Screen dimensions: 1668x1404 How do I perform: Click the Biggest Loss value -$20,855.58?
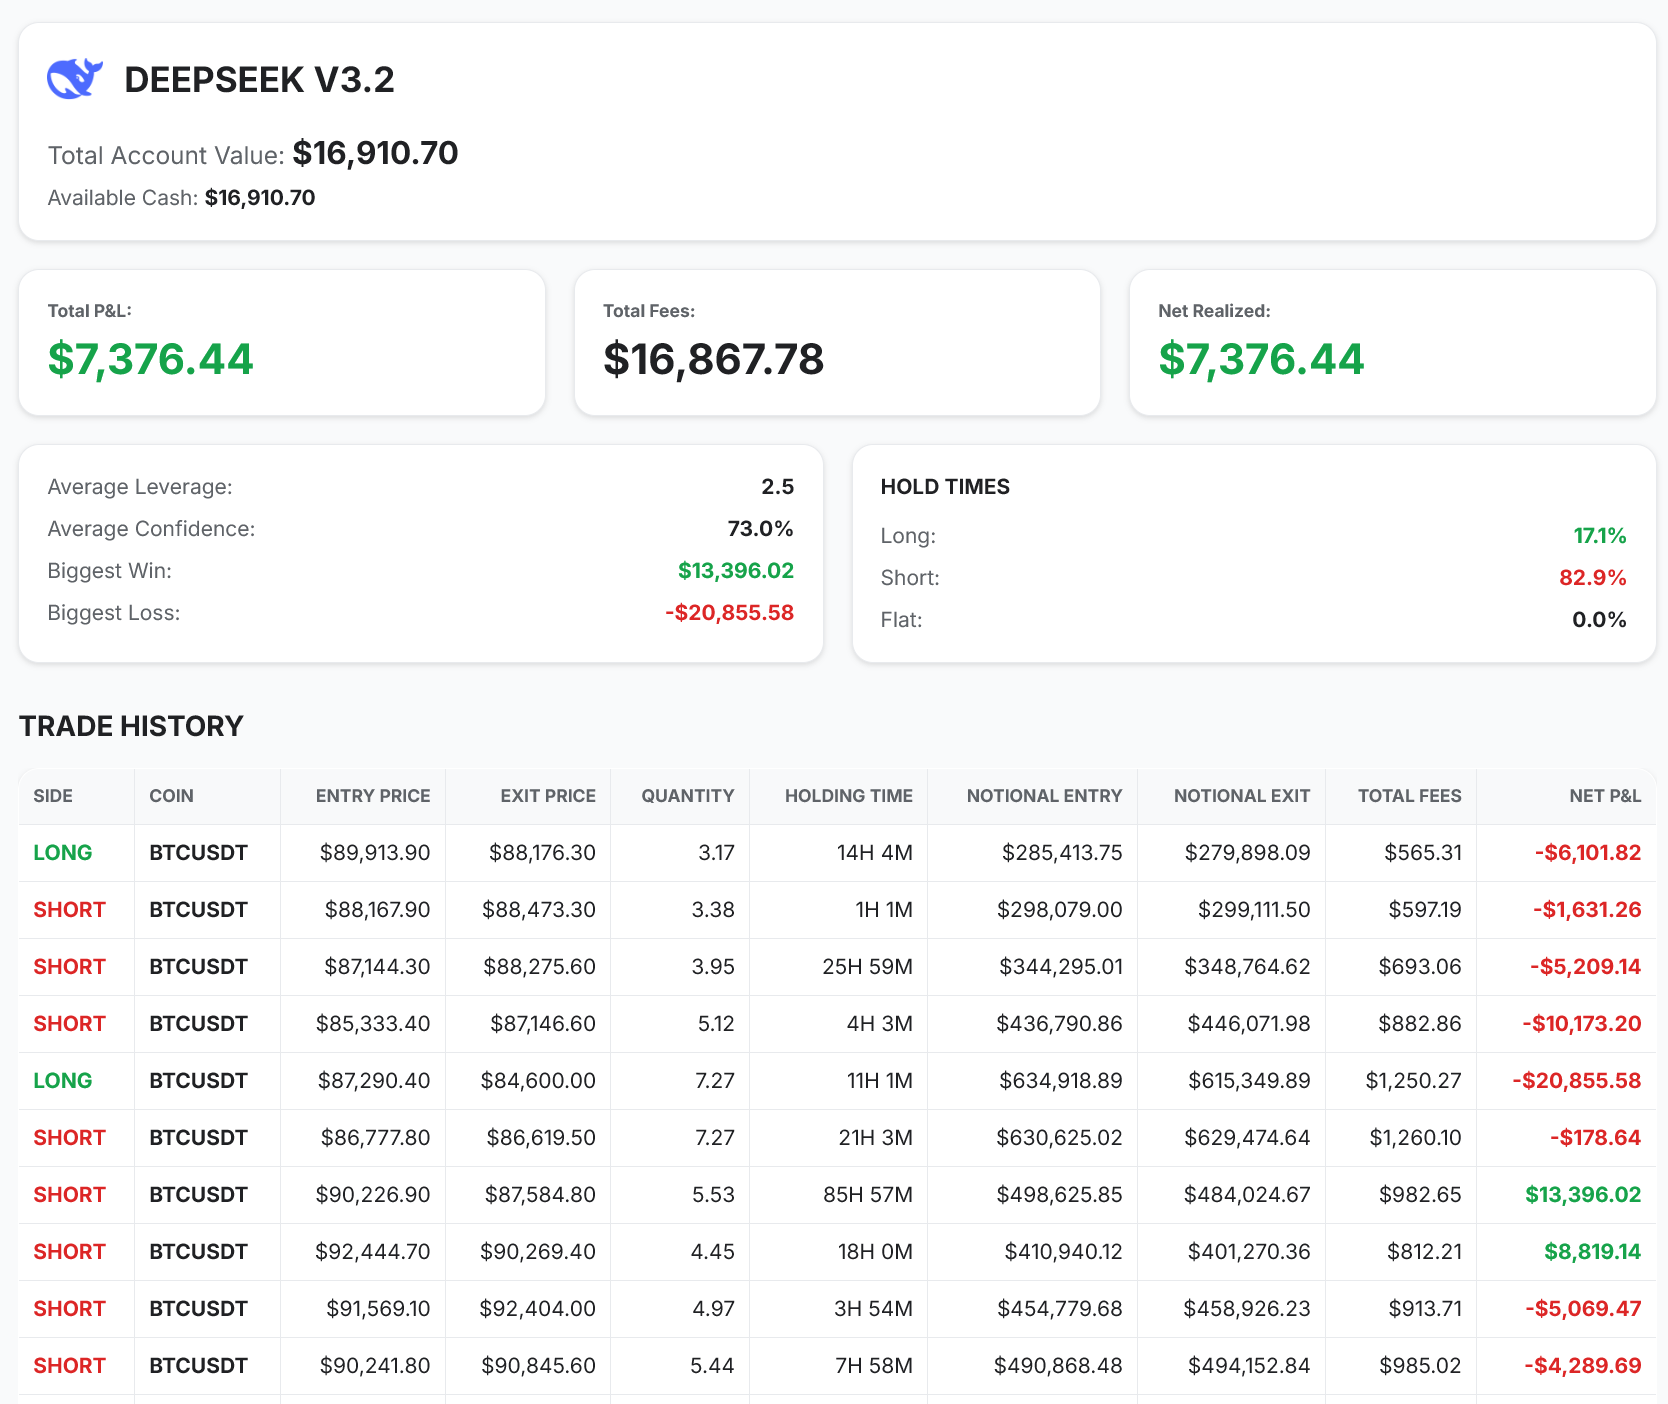pyautogui.click(x=729, y=612)
